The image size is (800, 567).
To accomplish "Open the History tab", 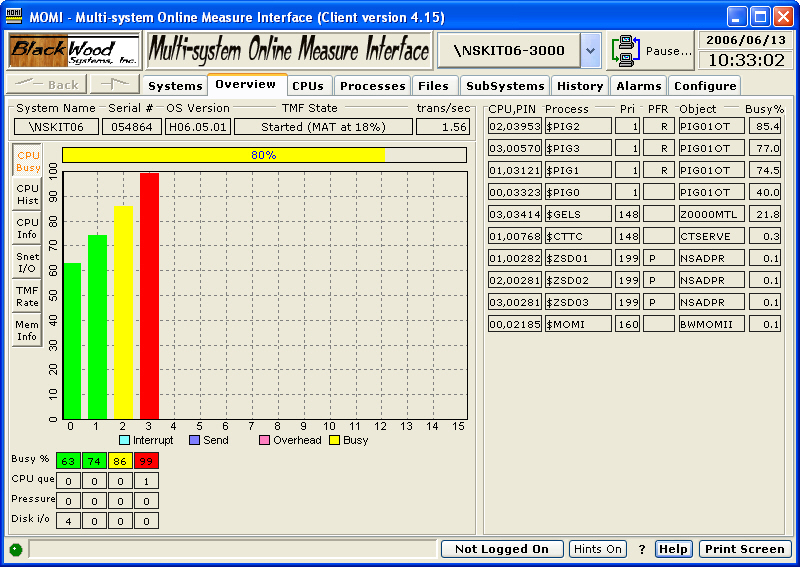I will click(580, 86).
